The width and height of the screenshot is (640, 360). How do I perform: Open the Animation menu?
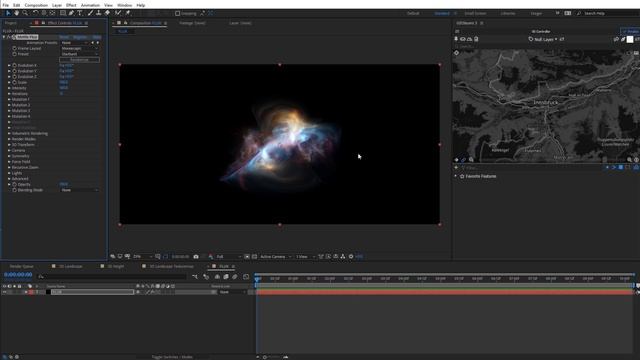90,5
